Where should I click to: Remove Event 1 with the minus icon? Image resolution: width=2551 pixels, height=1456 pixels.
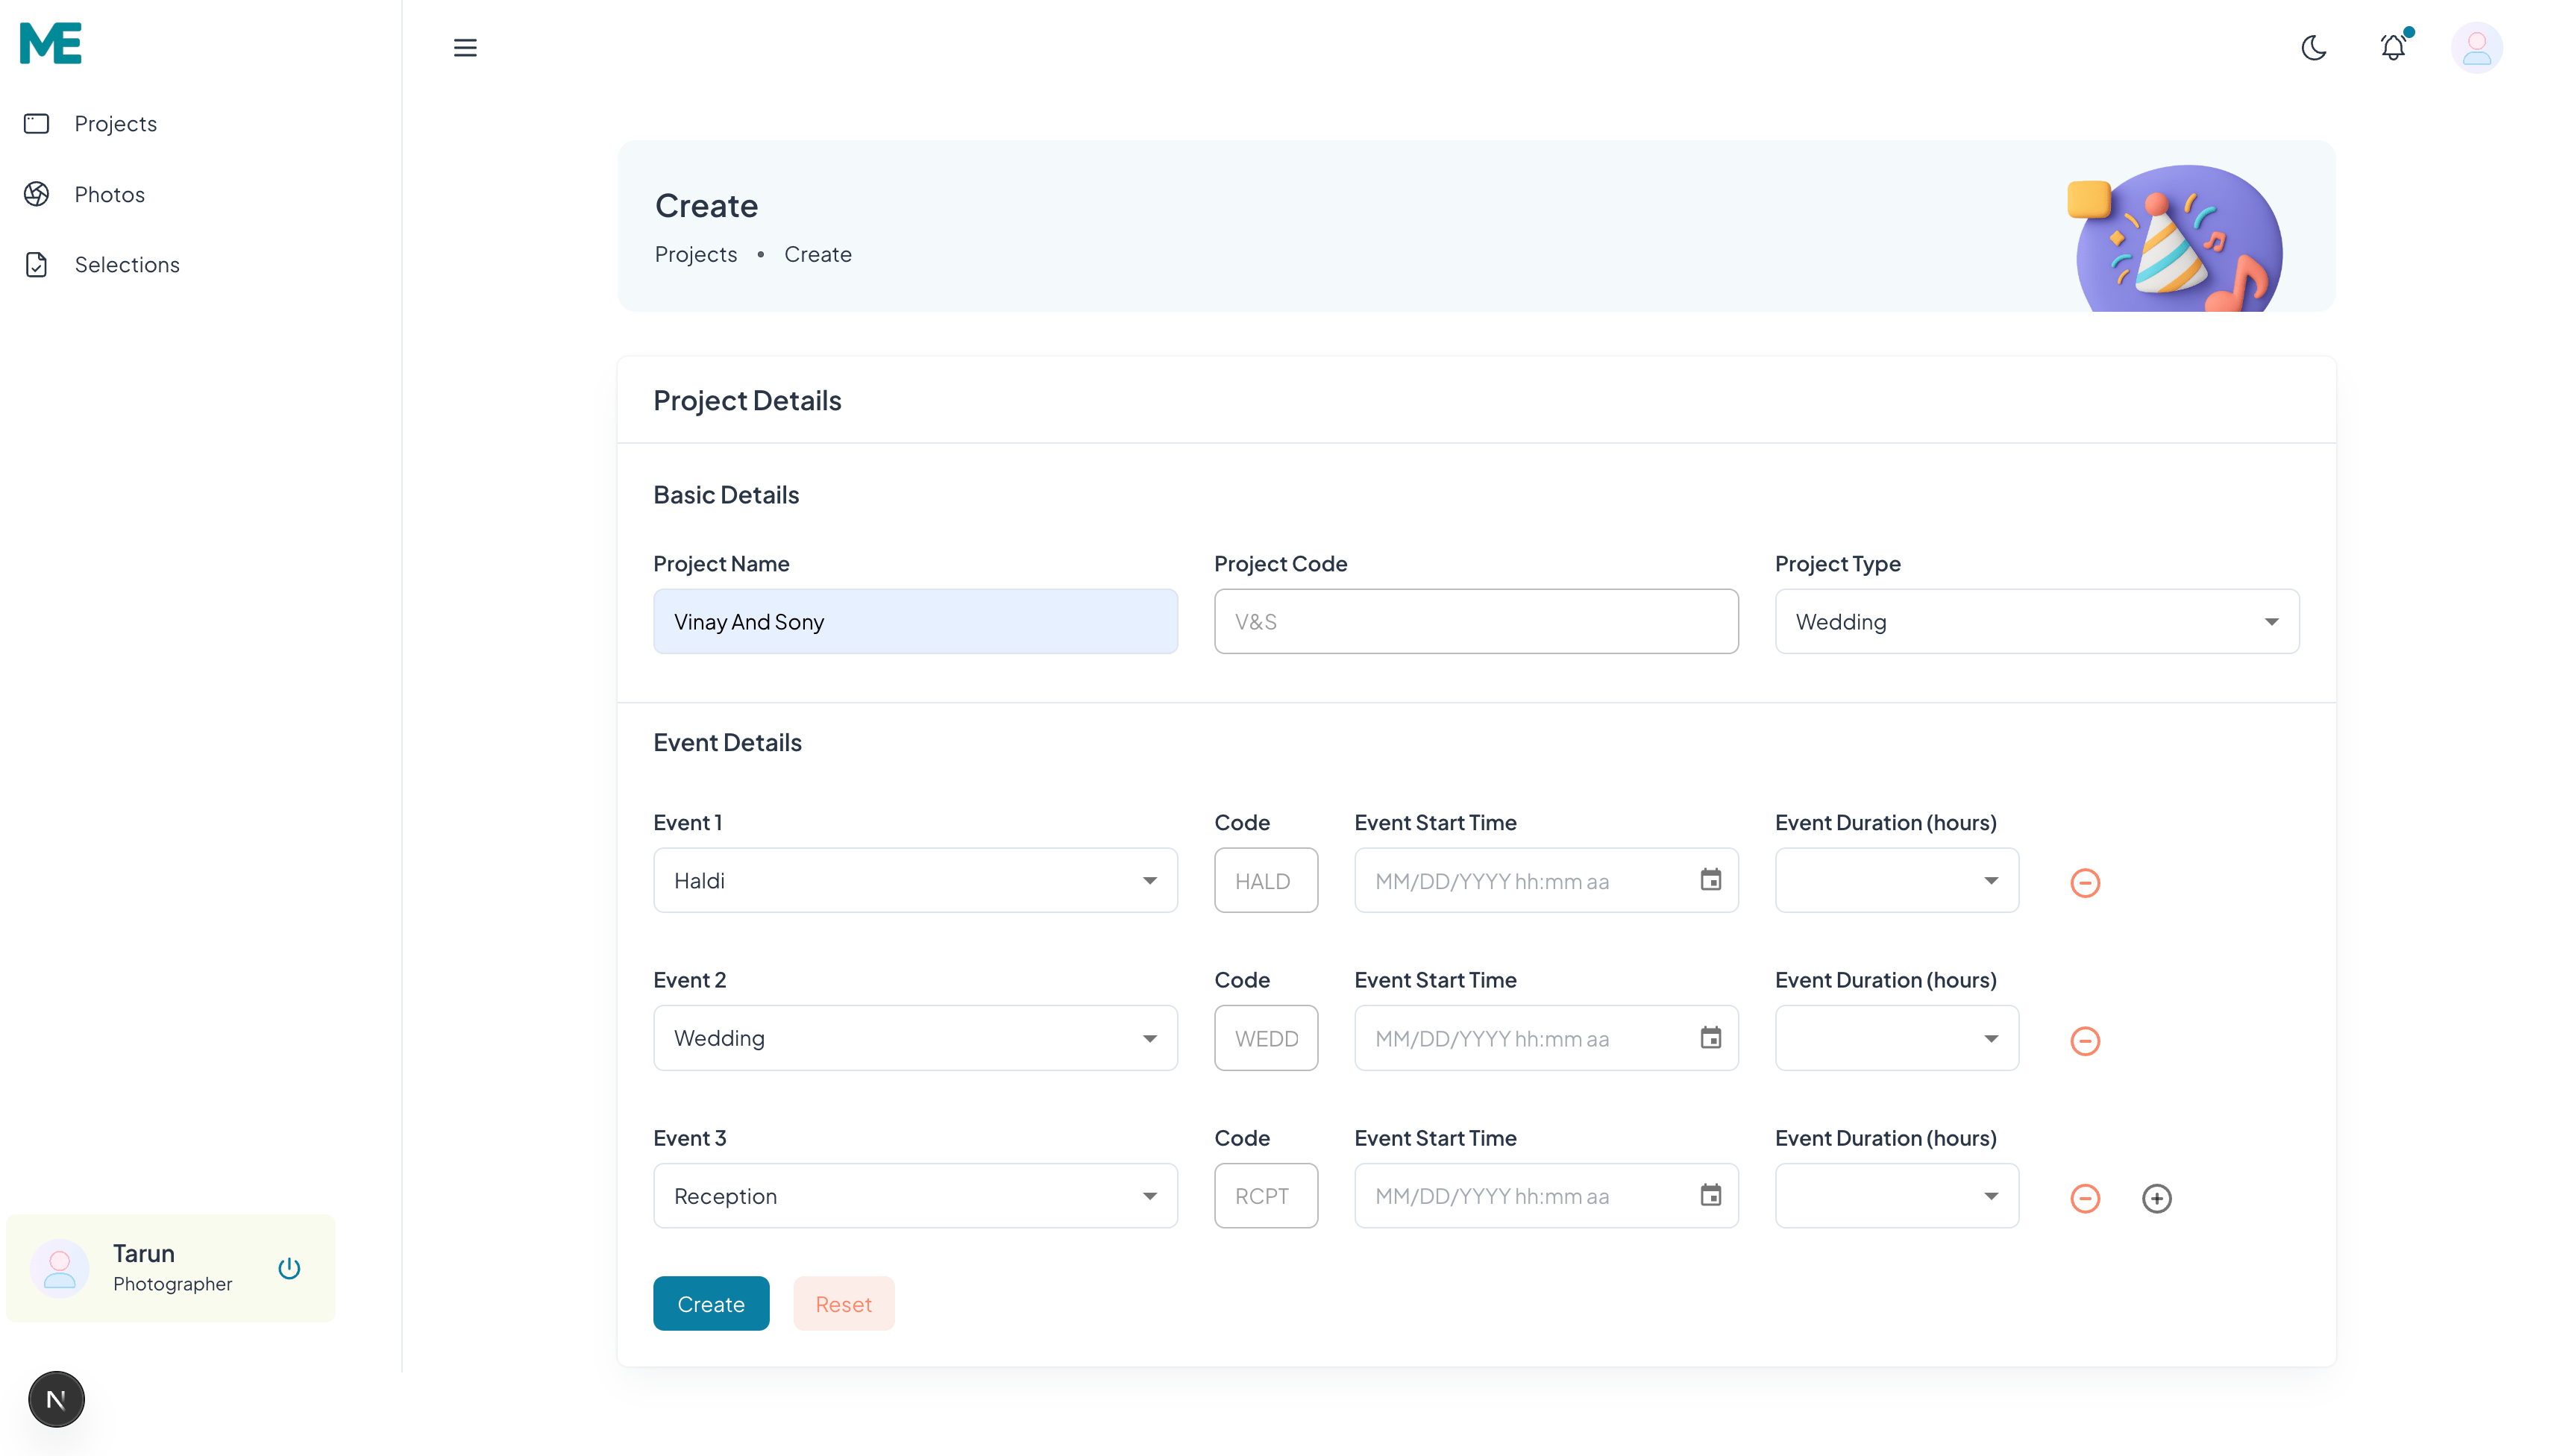[x=2084, y=882]
